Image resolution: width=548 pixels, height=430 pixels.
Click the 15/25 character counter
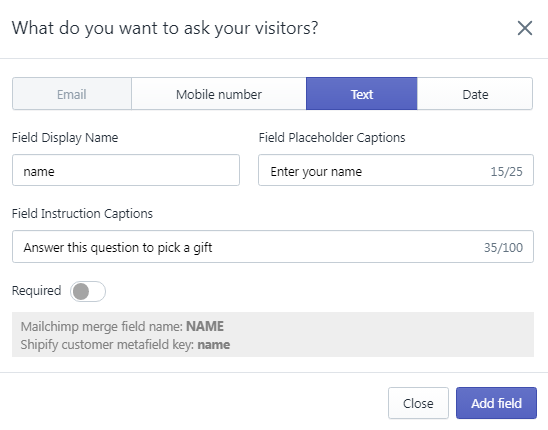506,172
